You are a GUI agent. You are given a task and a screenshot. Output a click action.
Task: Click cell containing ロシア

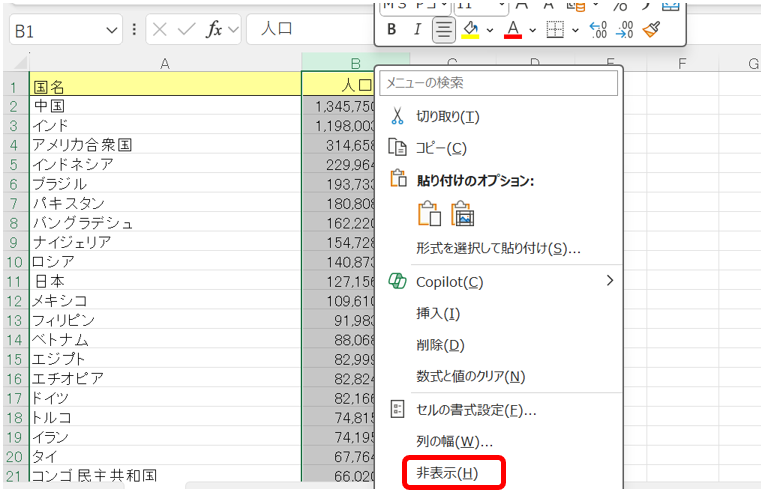point(165,261)
